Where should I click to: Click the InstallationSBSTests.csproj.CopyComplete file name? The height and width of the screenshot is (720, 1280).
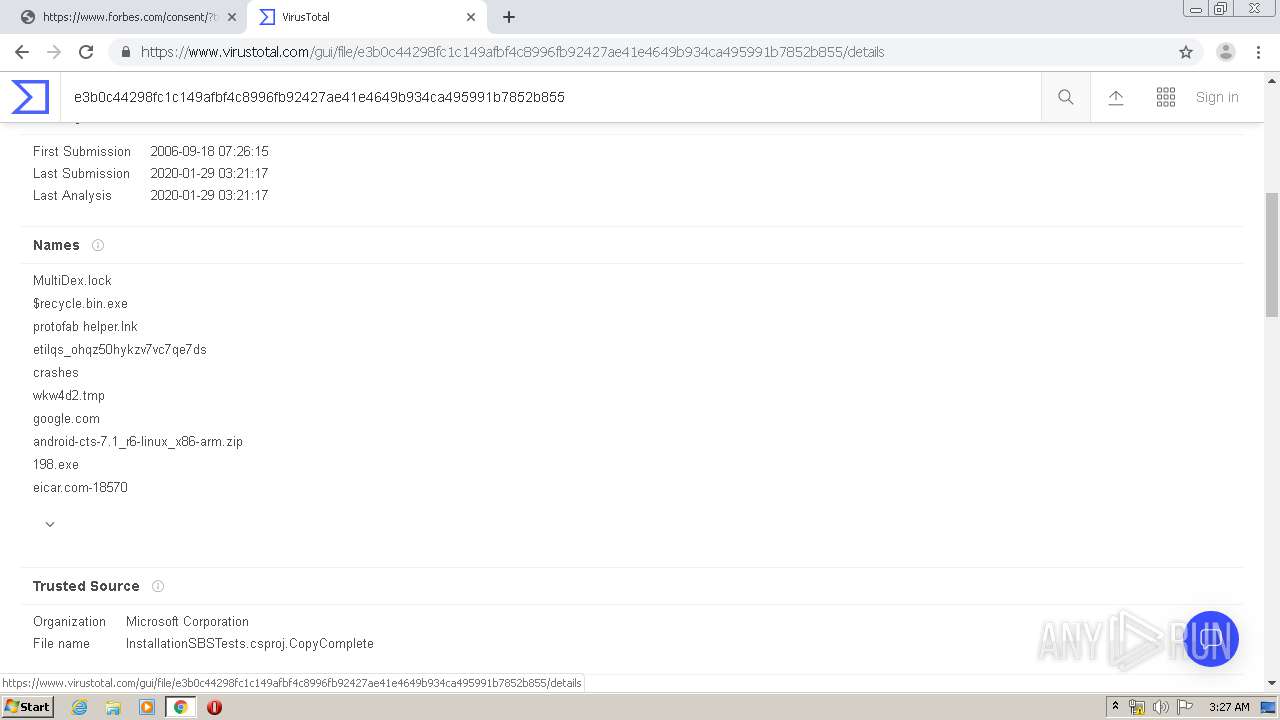(250, 644)
